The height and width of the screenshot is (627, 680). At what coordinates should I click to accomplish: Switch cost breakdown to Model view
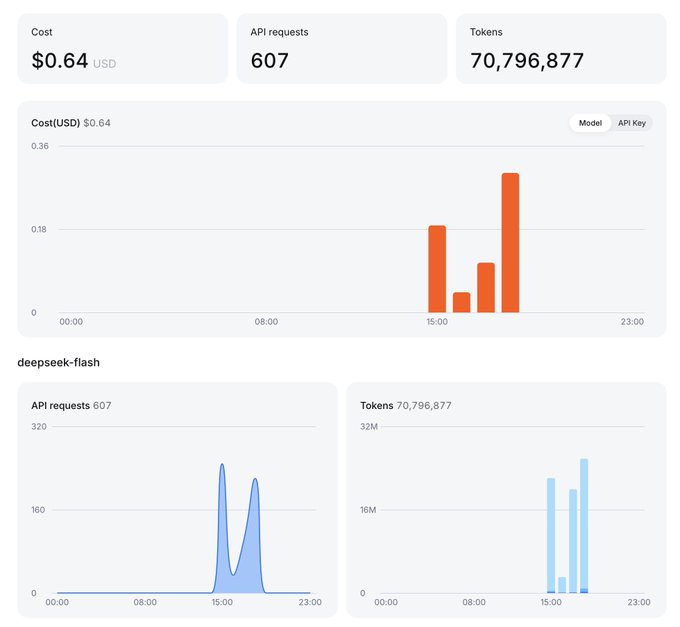(x=590, y=123)
